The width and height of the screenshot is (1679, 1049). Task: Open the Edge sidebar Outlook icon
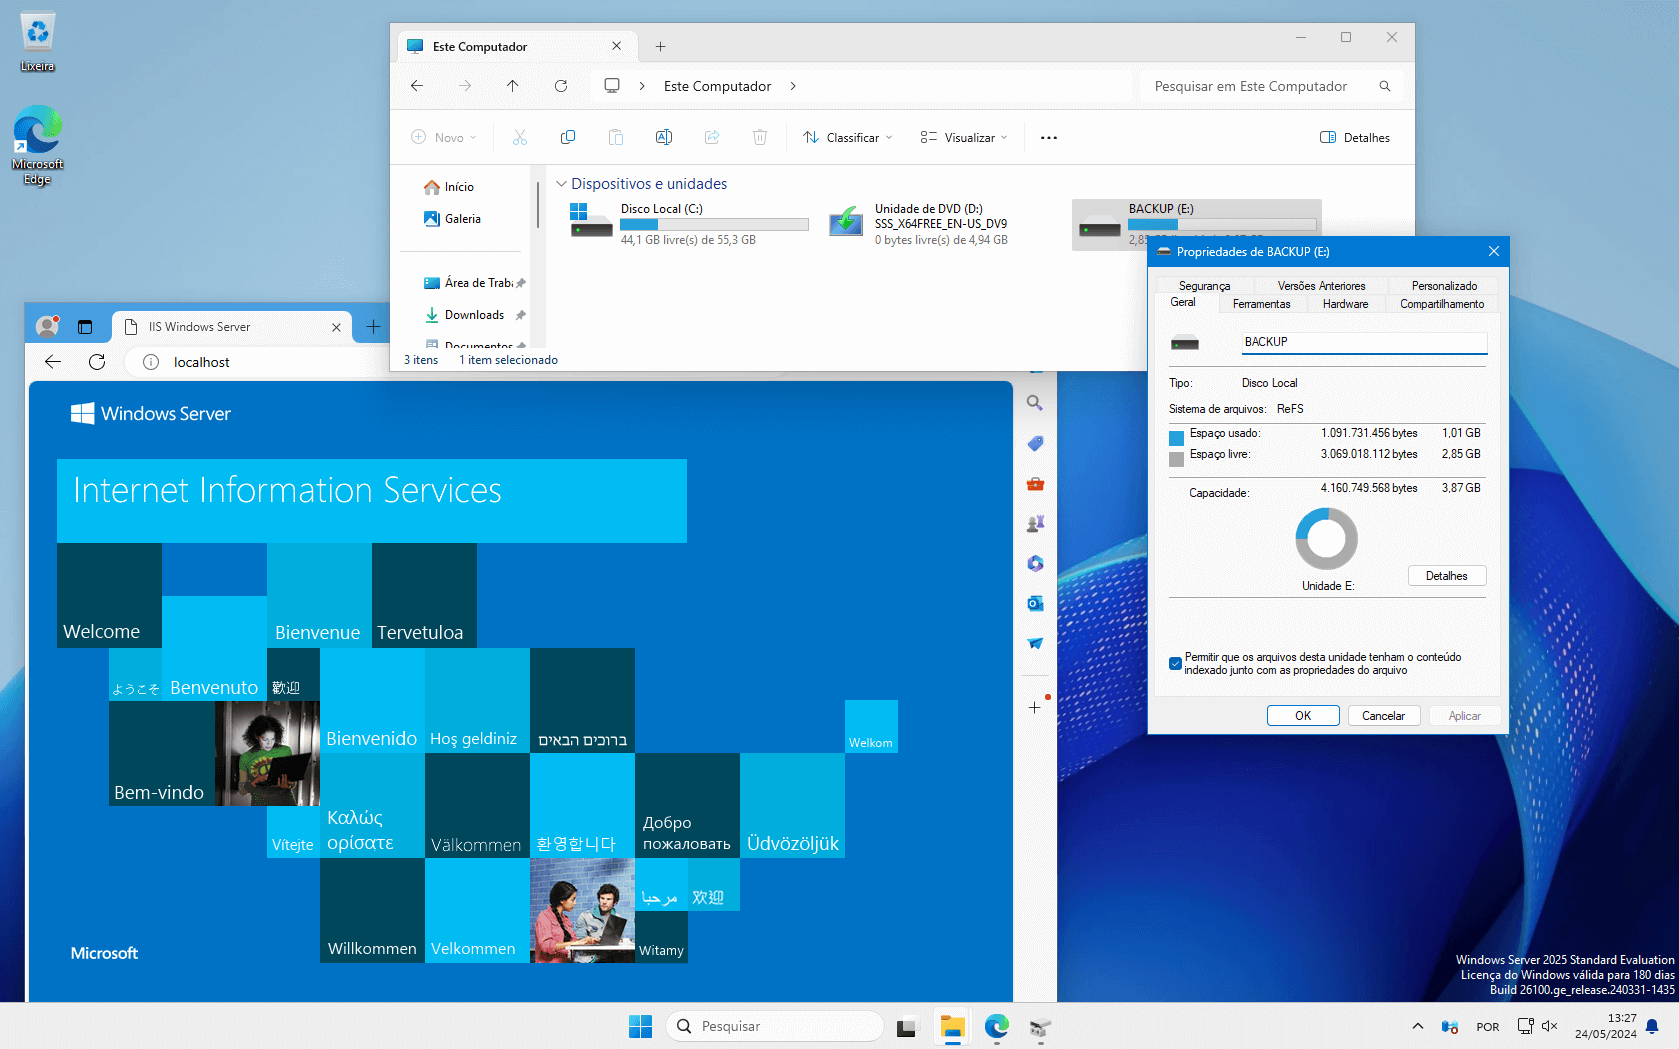coord(1035,603)
